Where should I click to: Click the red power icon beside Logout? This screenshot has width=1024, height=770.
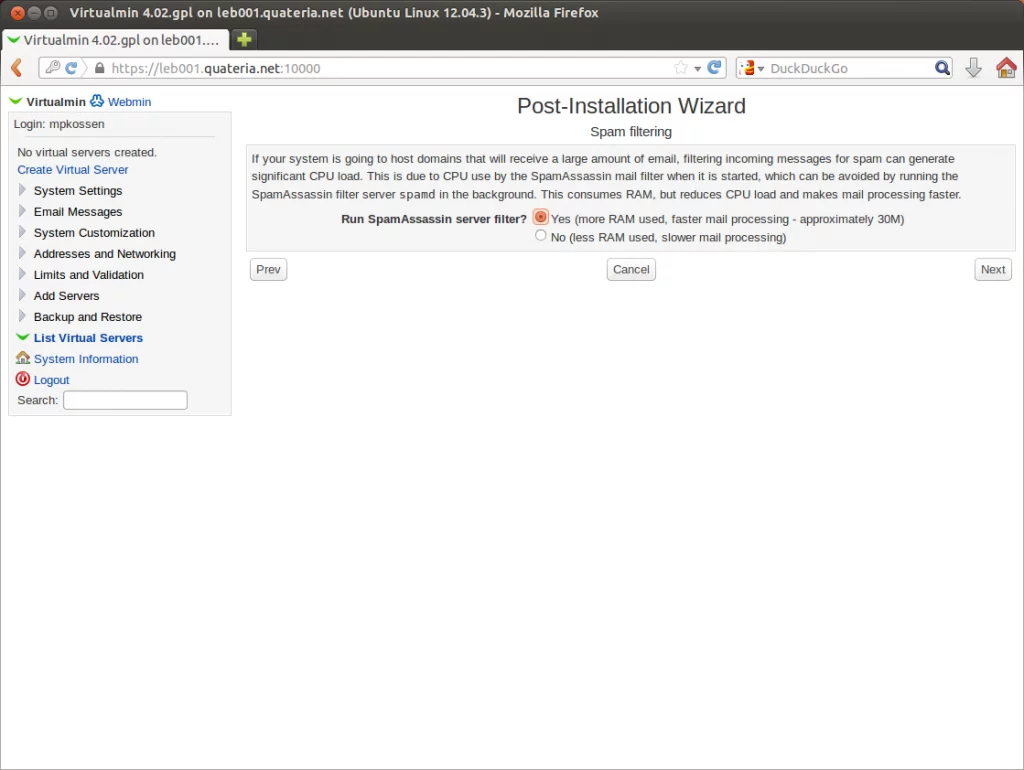23,379
